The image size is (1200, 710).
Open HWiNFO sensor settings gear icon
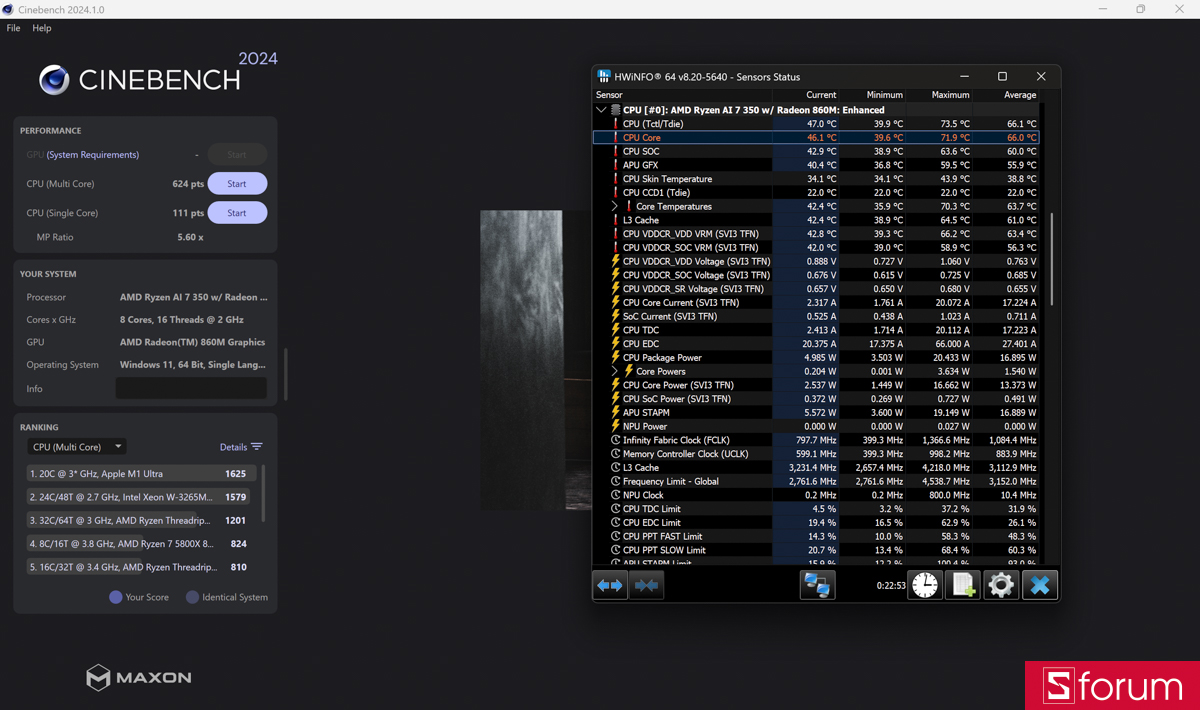click(x=1000, y=586)
